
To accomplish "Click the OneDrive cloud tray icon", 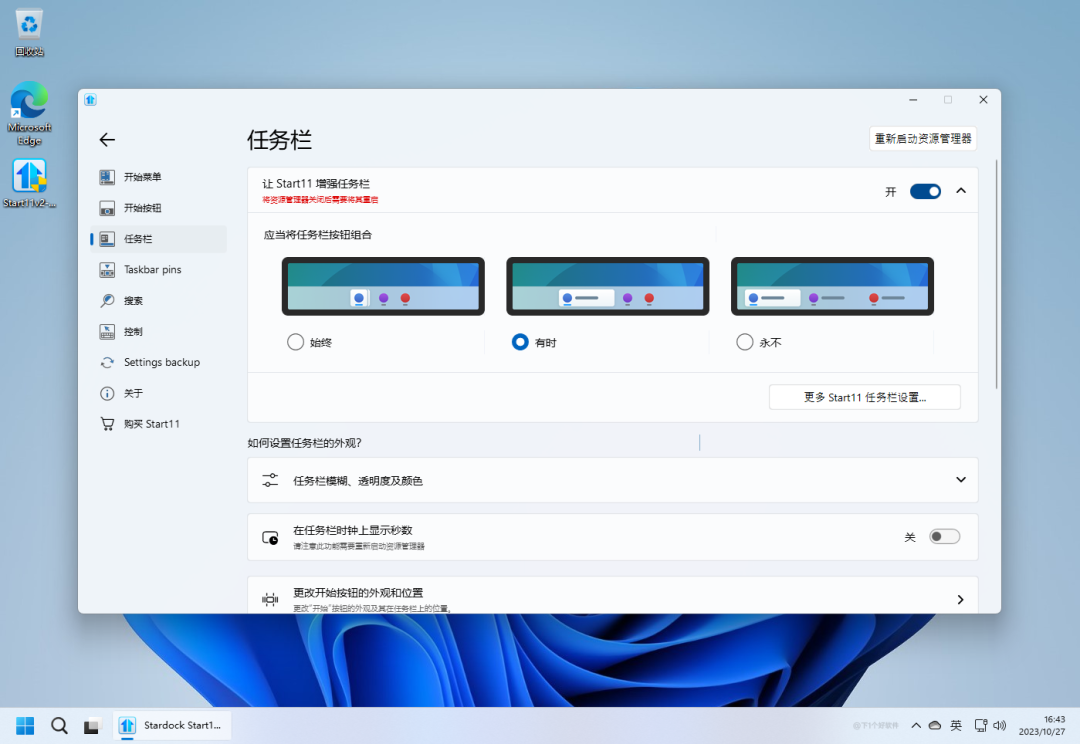I will click(x=935, y=725).
